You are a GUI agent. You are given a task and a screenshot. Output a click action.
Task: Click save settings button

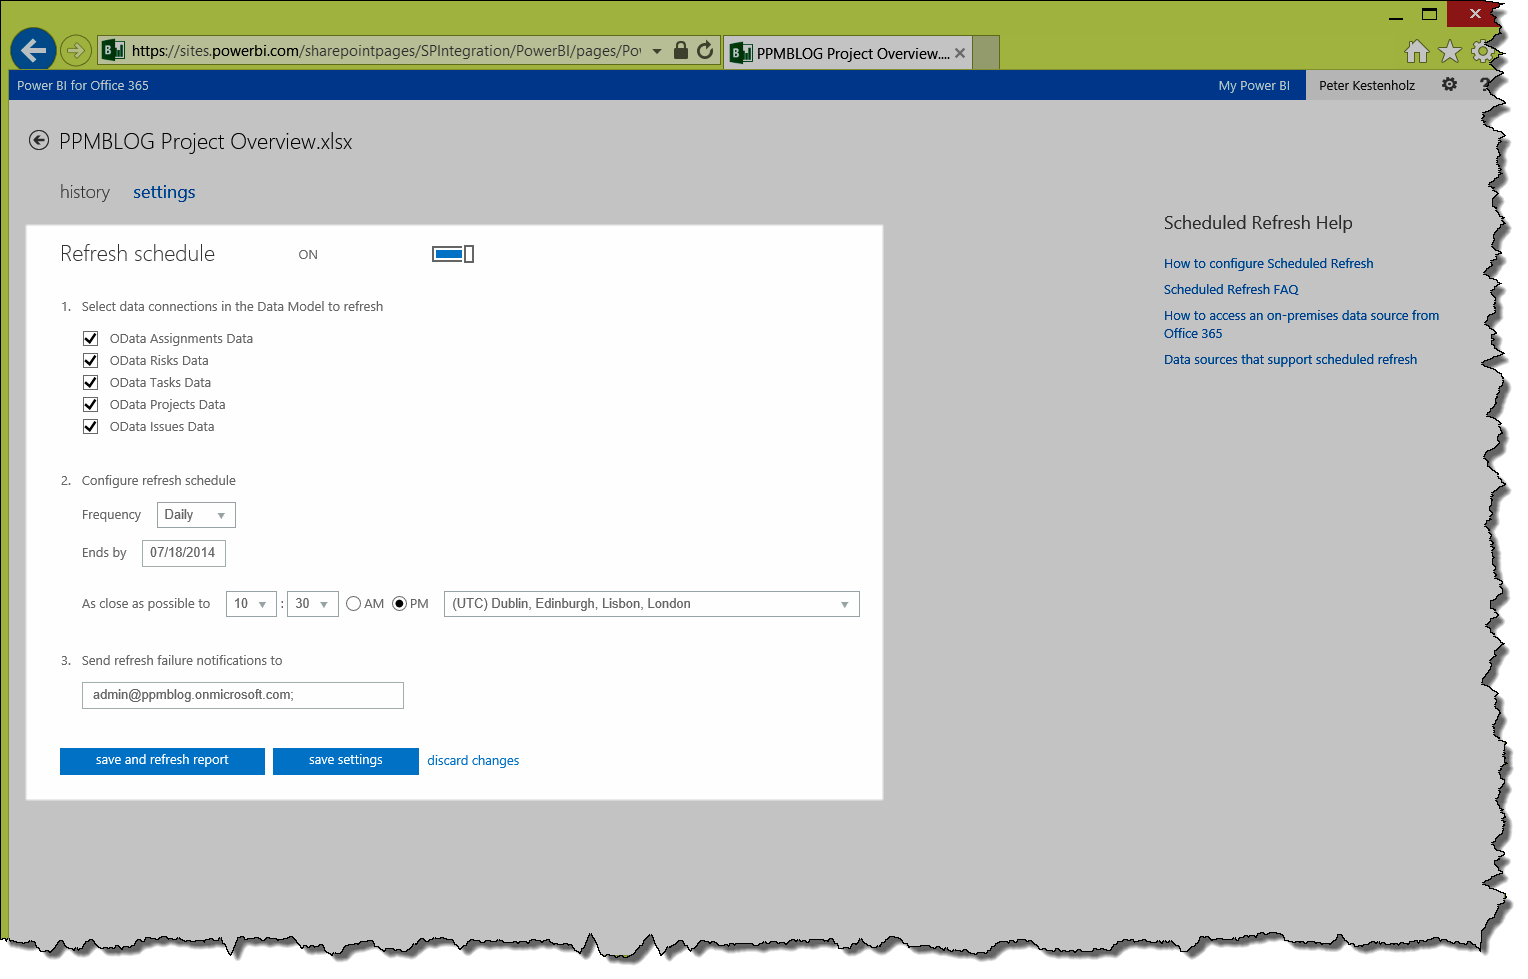(346, 761)
